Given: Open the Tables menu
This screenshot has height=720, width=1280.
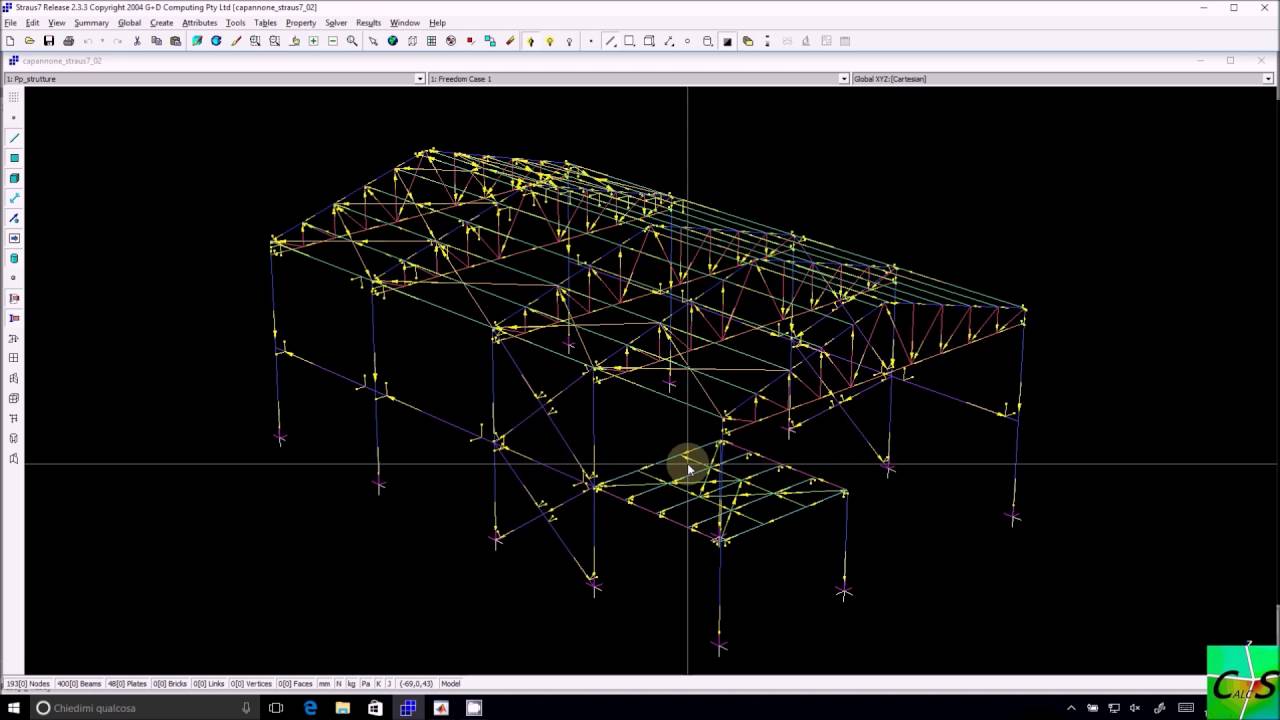Looking at the screenshot, I should coord(265,22).
